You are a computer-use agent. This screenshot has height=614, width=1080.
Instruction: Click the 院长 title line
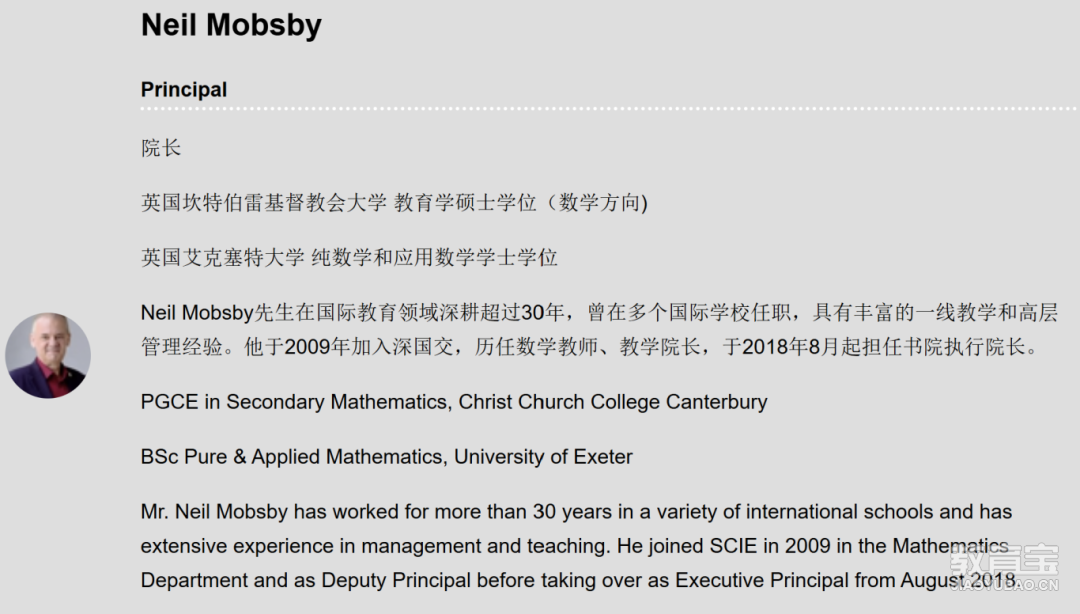pos(161,148)
